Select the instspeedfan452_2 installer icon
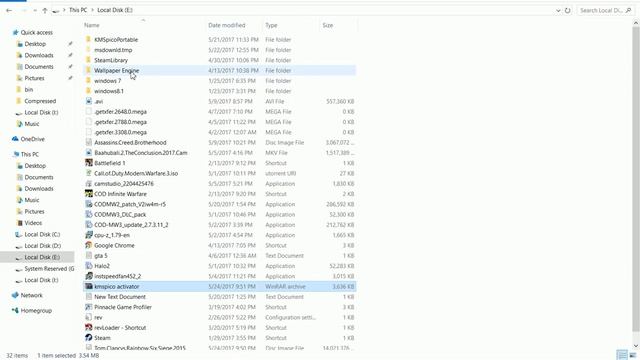 (89, 276)
